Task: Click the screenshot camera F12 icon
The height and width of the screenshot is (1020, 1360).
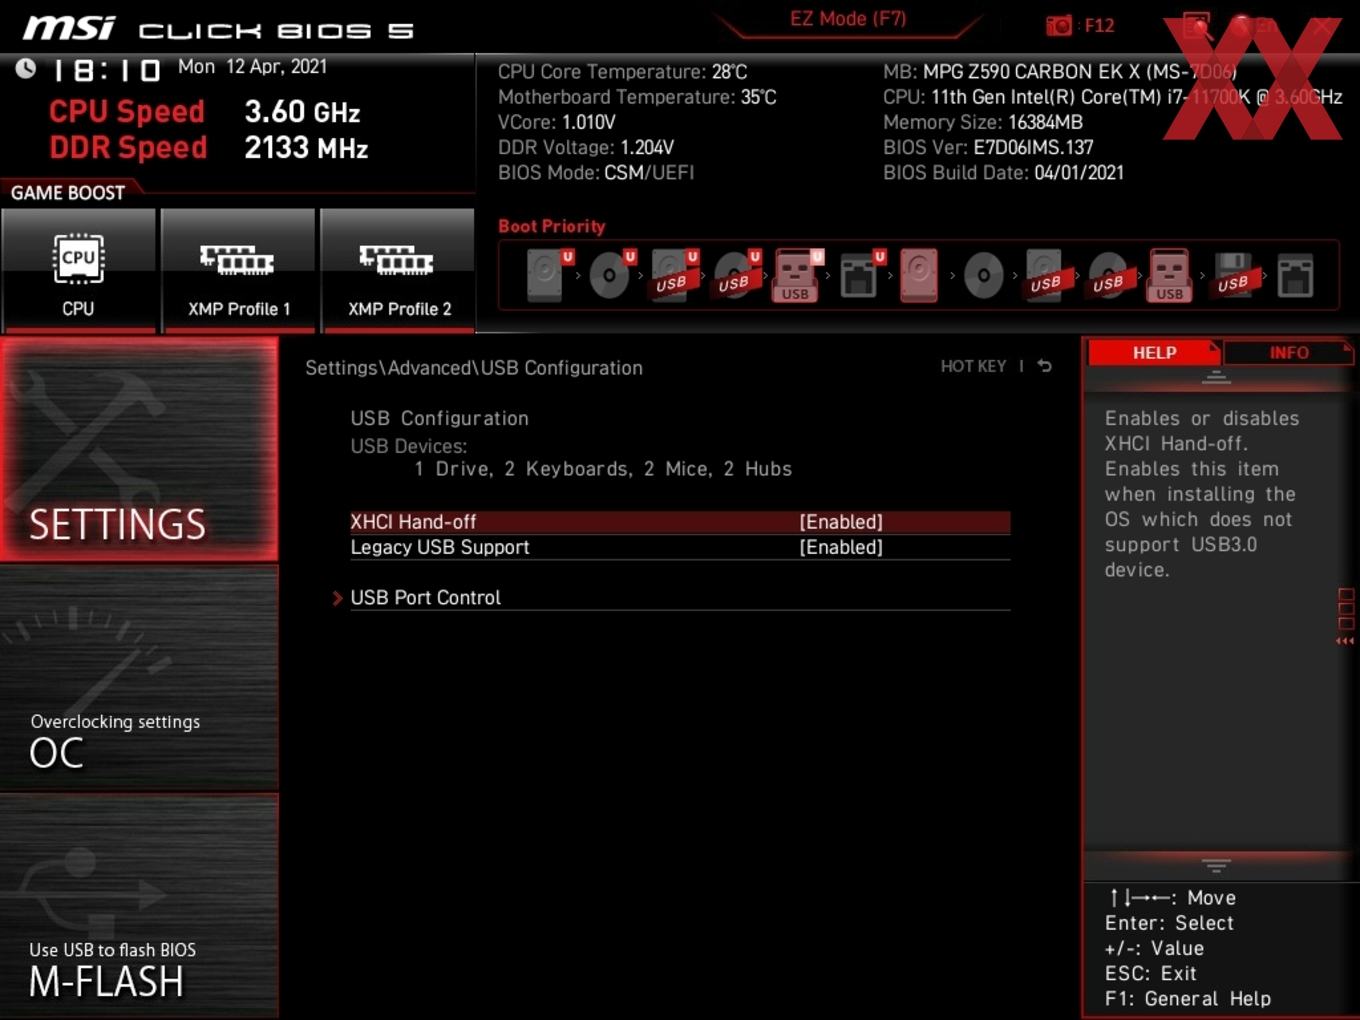Action: tap(1058, 25)
